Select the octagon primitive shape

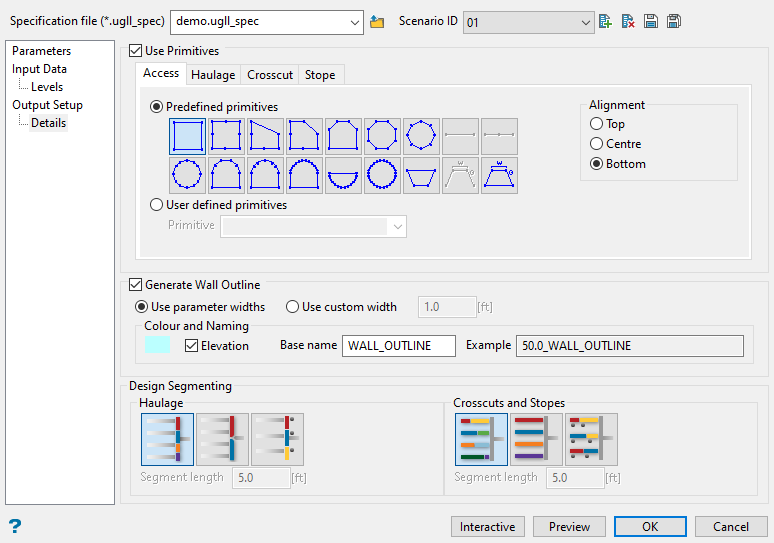coord(383,135)
